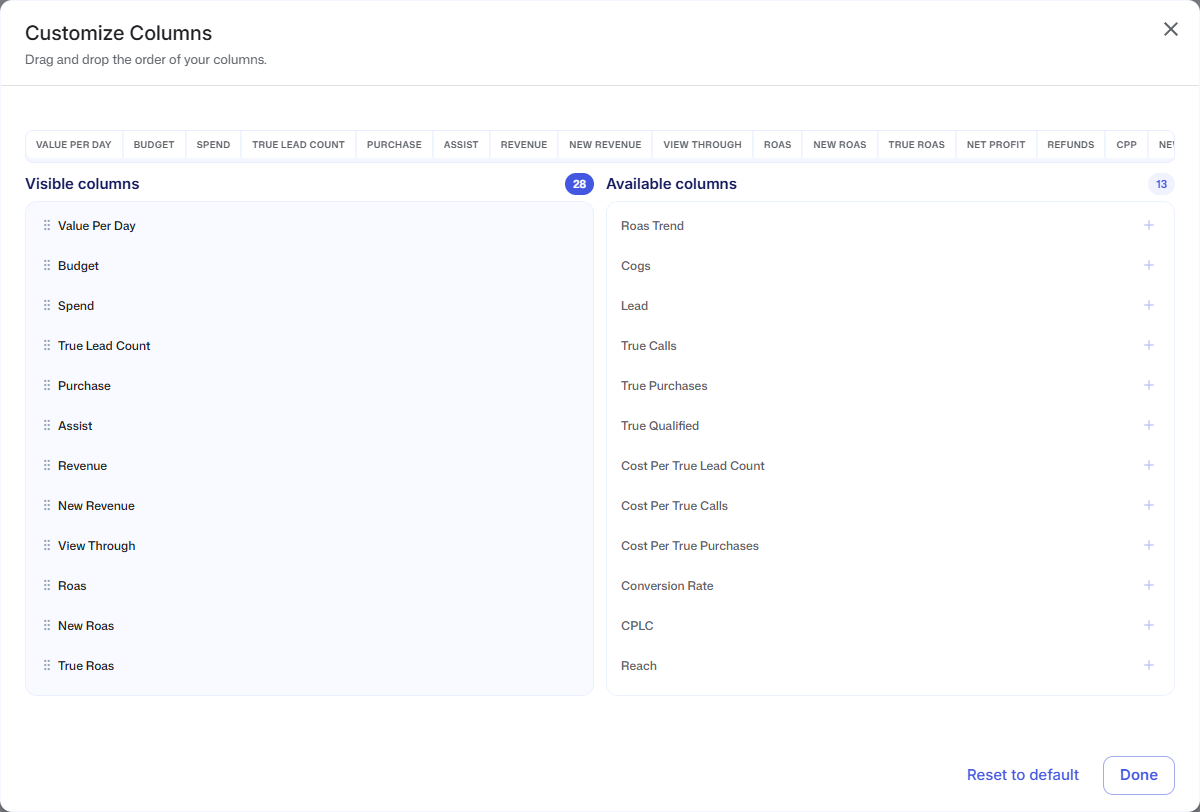Add Cost Per True Lead Count column

tap(1149, 465)
